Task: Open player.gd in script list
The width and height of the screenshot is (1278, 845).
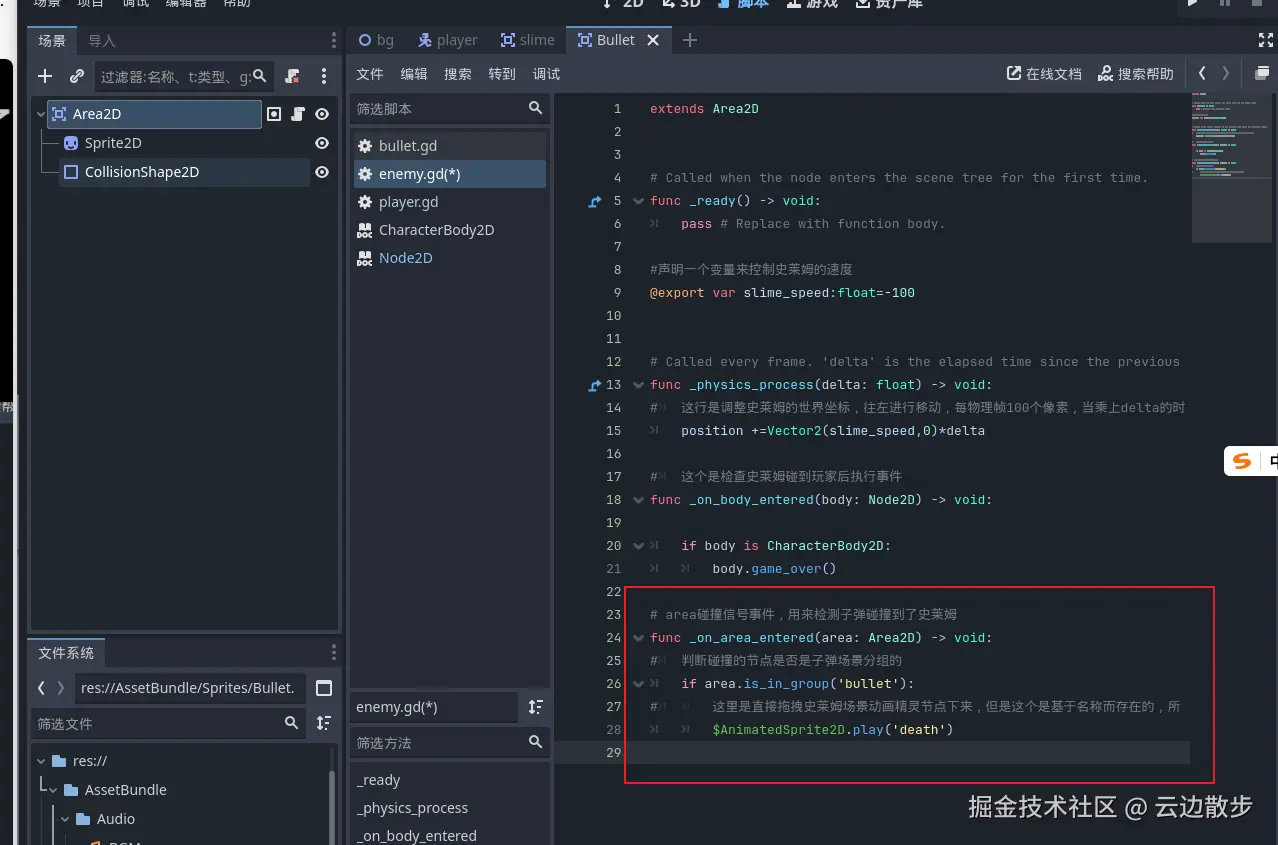Action: 449,202
